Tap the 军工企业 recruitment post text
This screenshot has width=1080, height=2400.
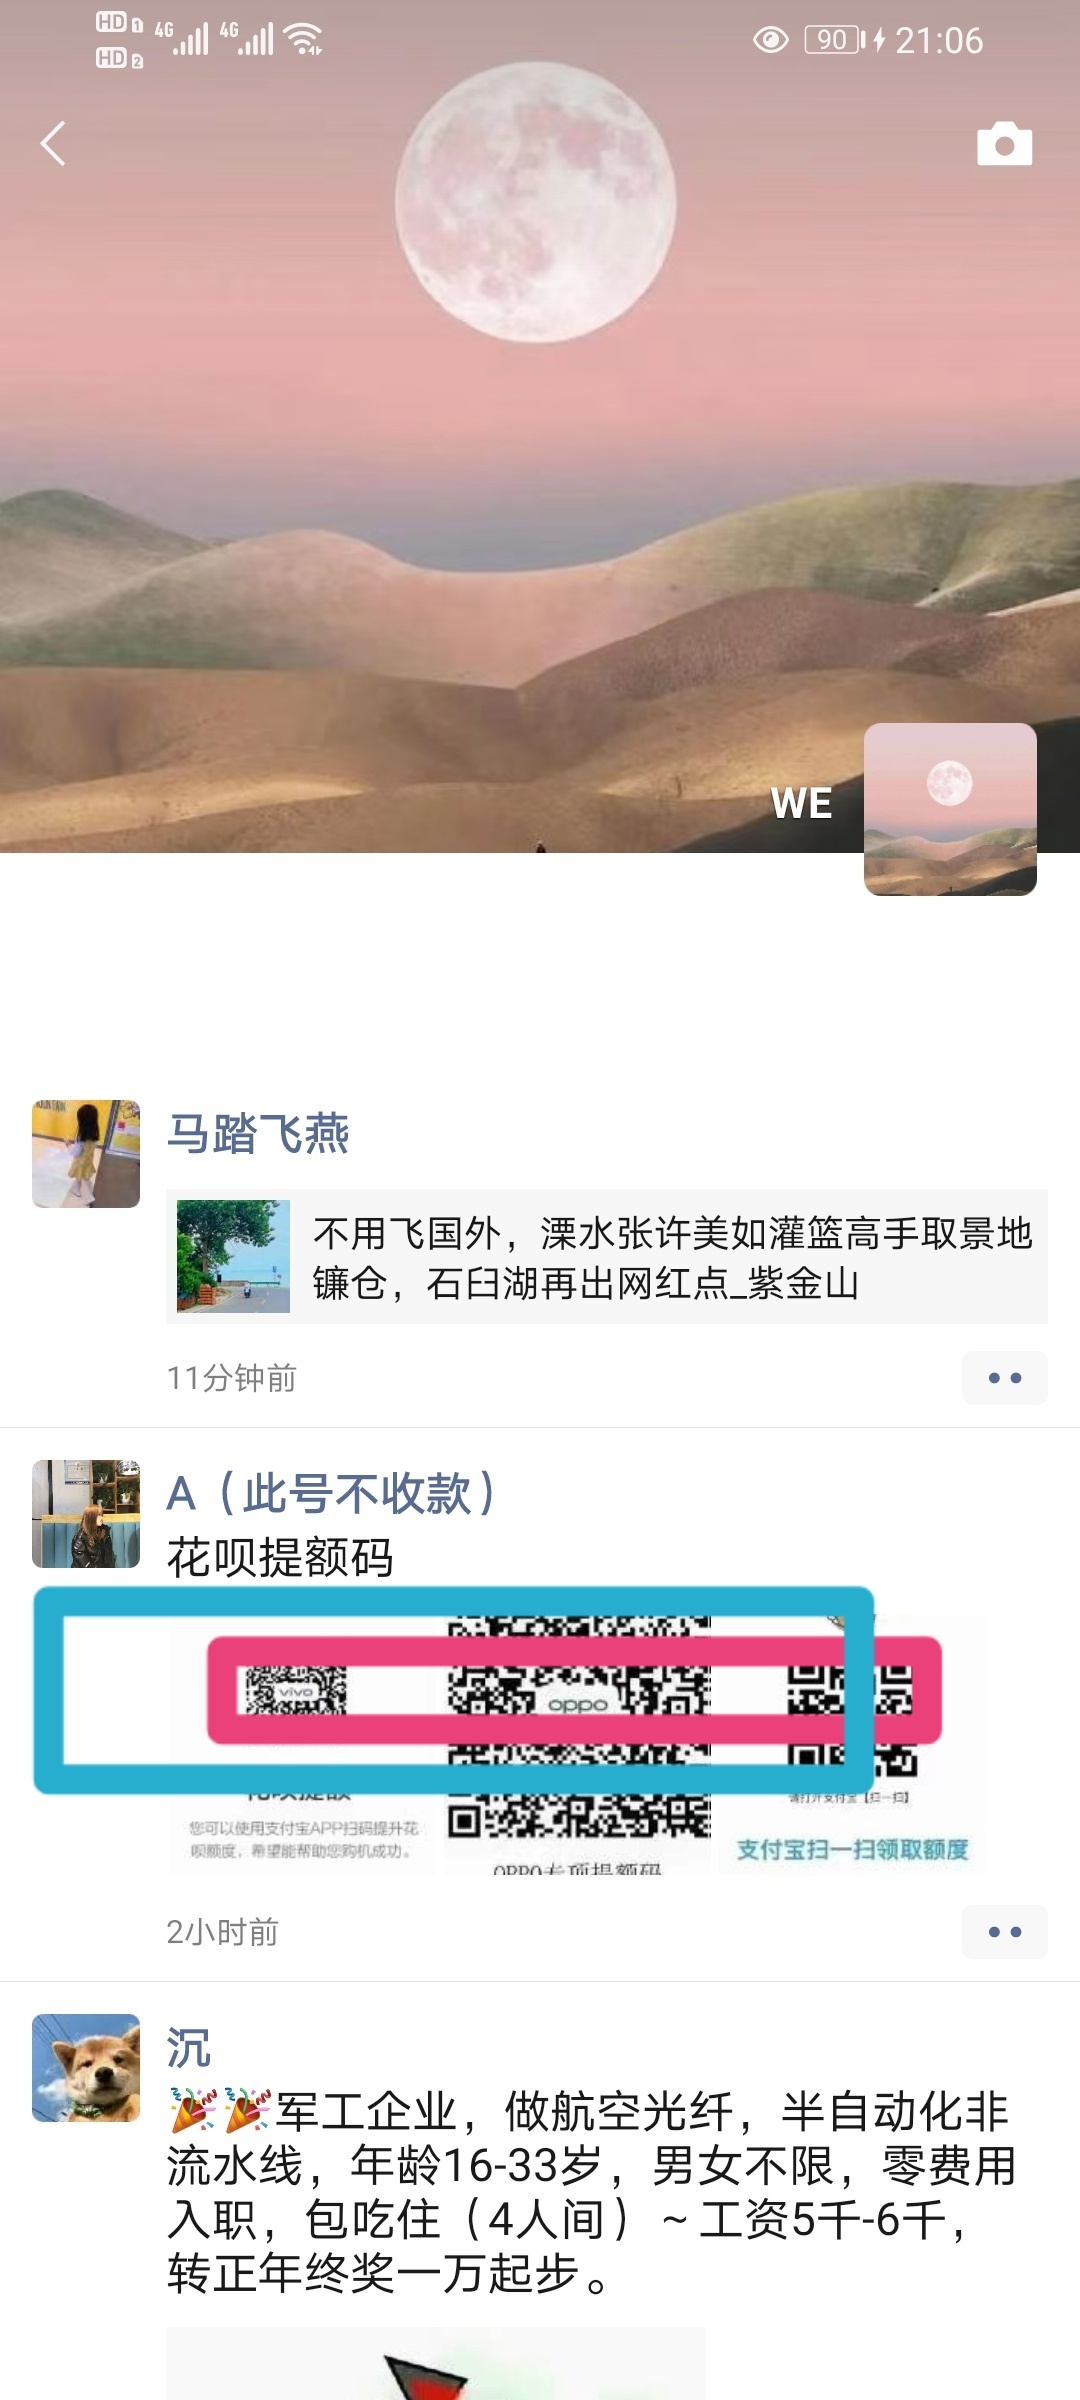pos(592,2192)
